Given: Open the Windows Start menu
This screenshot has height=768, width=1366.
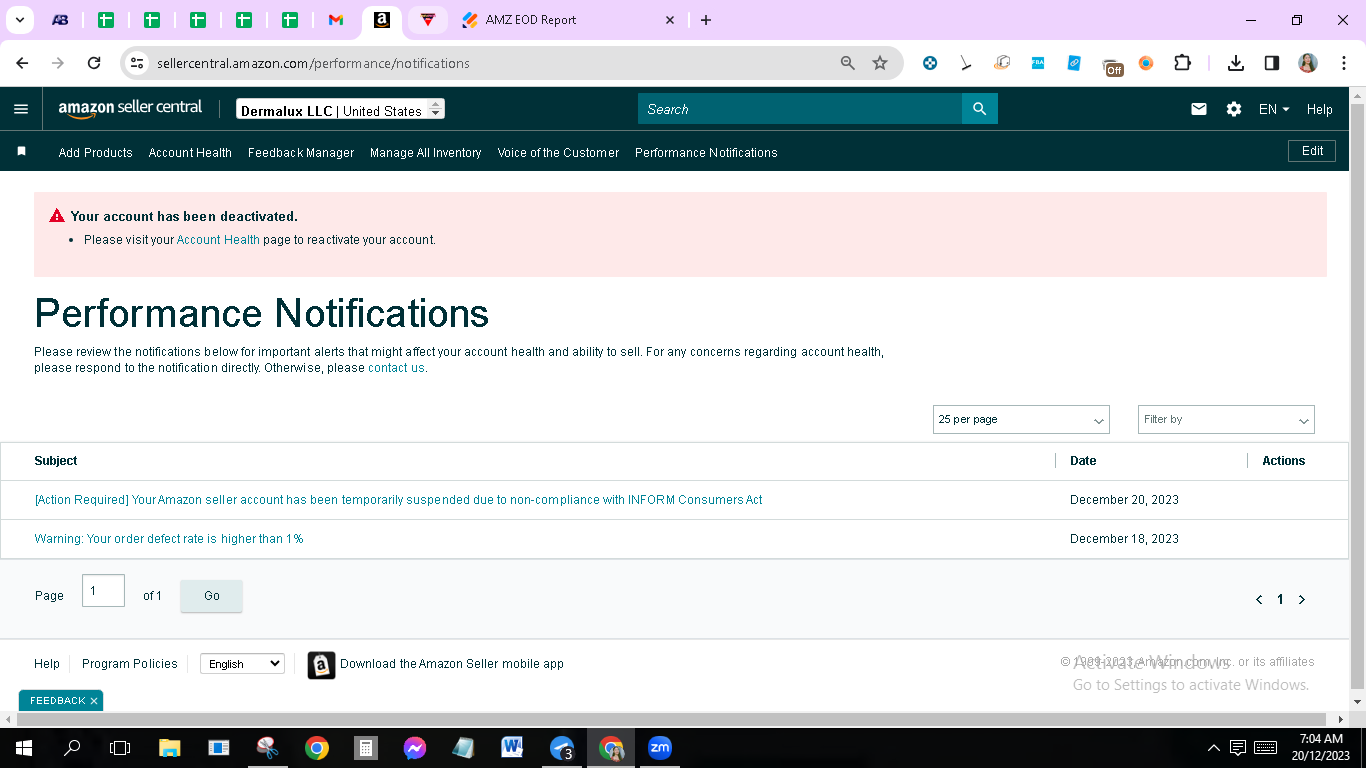Looking at the screenshot, I should [22, 748].
